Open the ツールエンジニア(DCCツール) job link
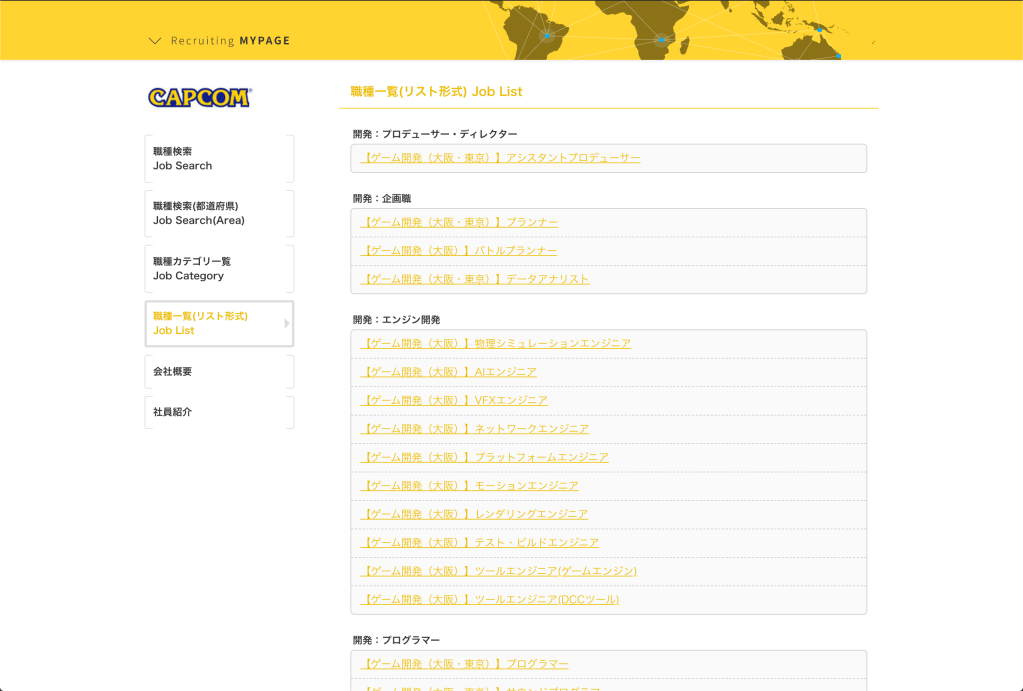The width and height of the screenshot is (1023, 691). point(490,599)
